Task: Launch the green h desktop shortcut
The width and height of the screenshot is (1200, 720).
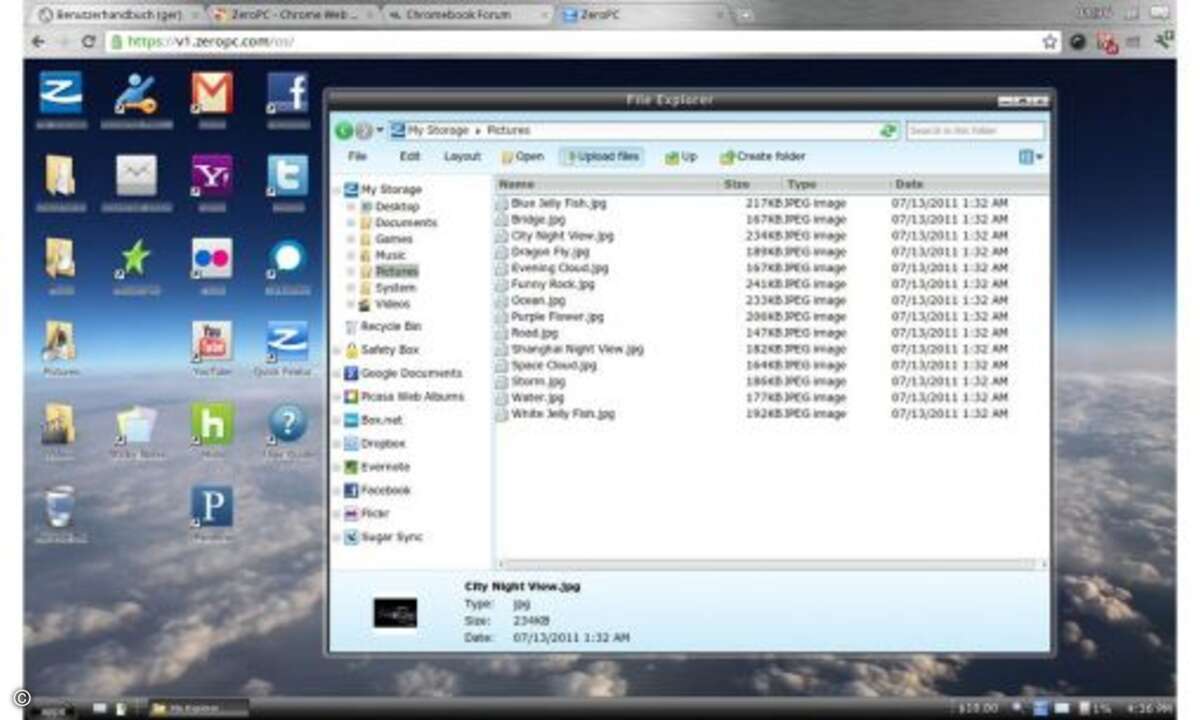Action: point(212,423)
